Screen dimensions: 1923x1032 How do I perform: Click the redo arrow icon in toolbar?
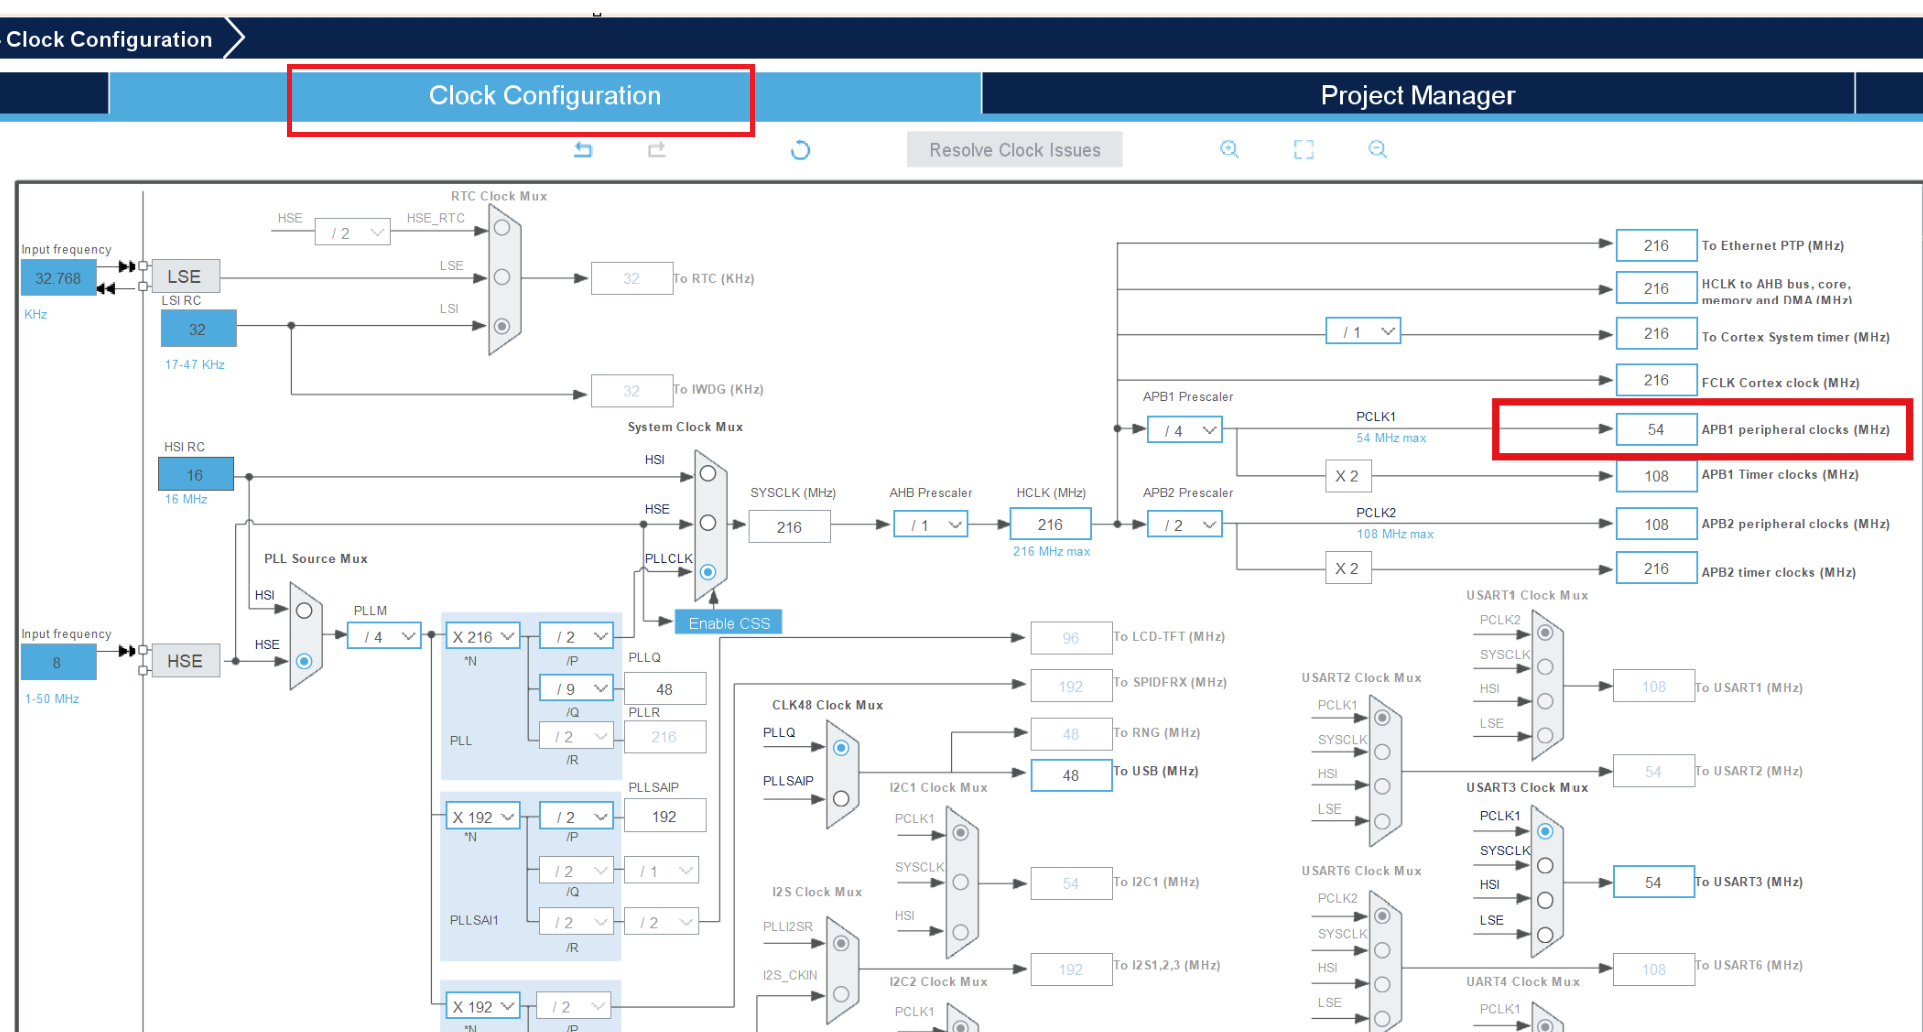656,150
